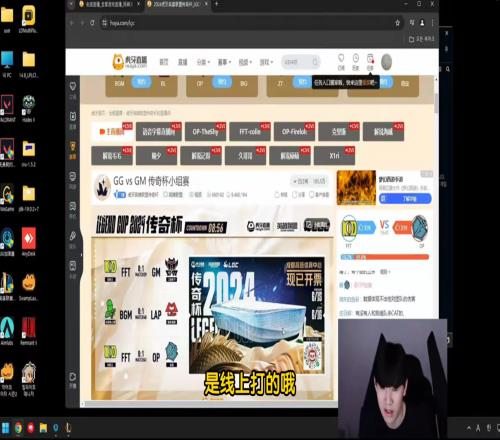Viewport: 500px width, 440px height.
Task: Expand the 分类 dropdown in navigation
Action: click(x=203, y=62)
